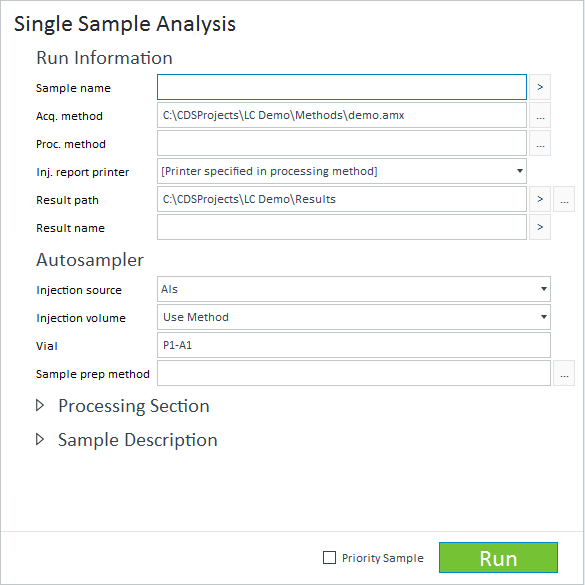
Task: Browse for the Result path folder
Action: 564,199
